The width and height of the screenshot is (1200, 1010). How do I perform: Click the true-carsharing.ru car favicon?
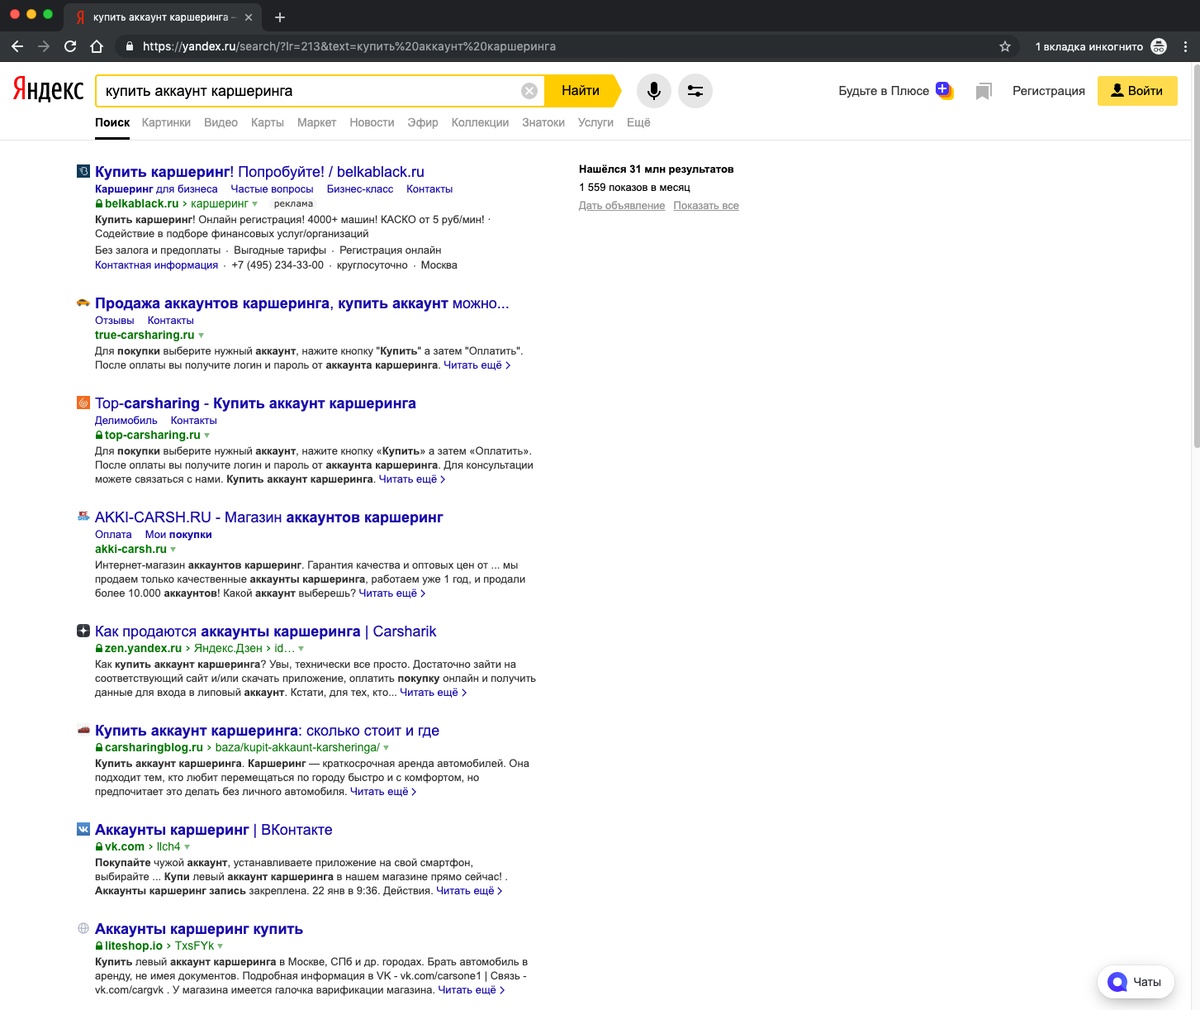coord(83,303)
